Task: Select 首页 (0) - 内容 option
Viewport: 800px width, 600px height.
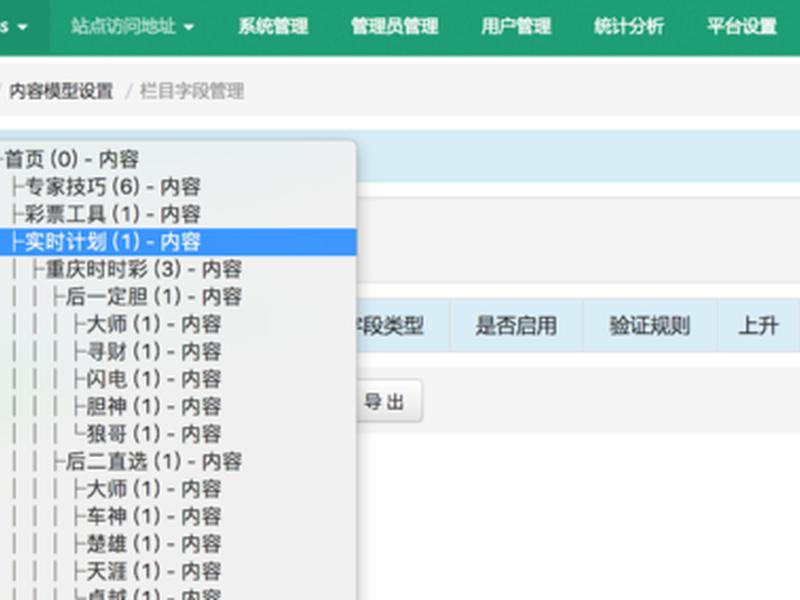Action: click(x=178, y=159)
